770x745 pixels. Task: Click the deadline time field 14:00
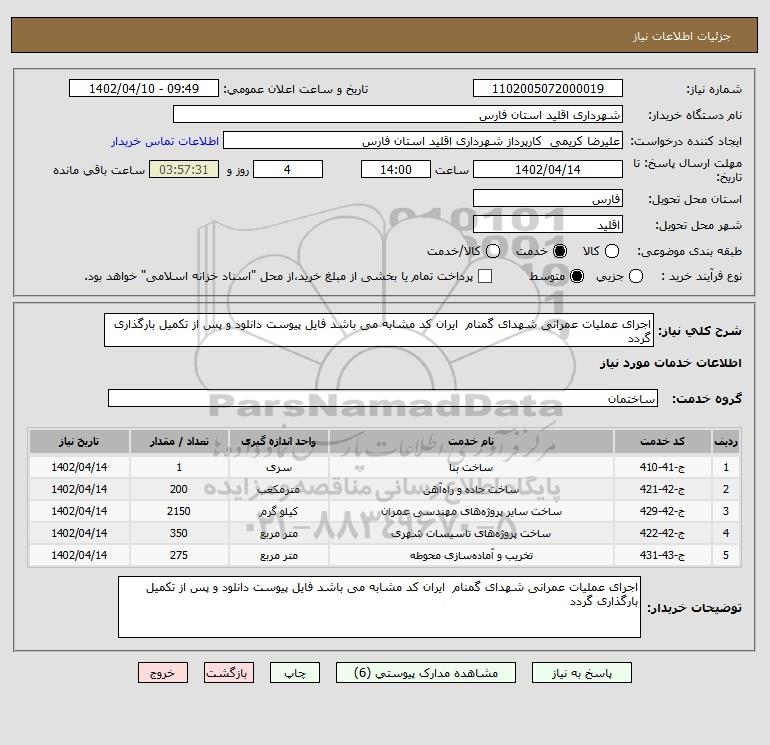click(x=396, y=169)
